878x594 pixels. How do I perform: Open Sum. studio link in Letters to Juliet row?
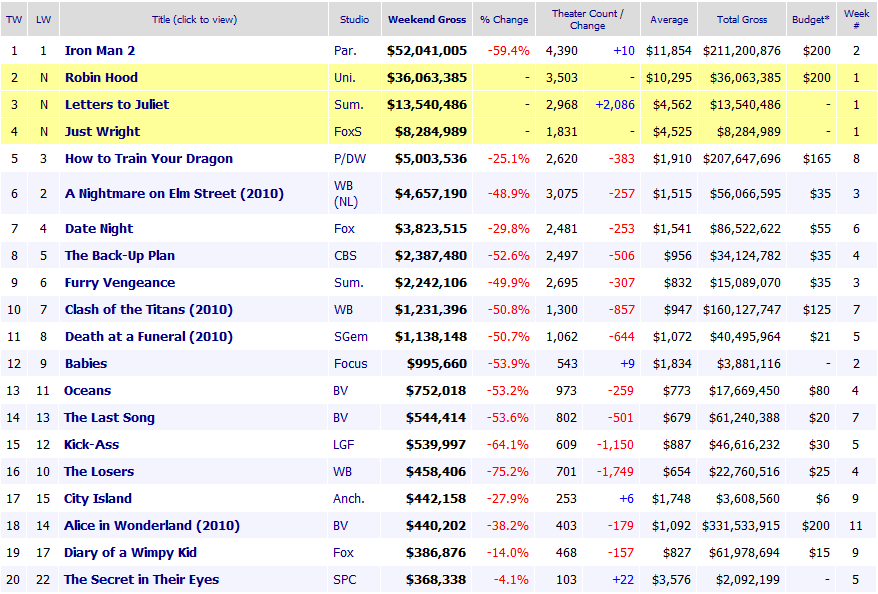pyautogui.click(x=348, y=104)
